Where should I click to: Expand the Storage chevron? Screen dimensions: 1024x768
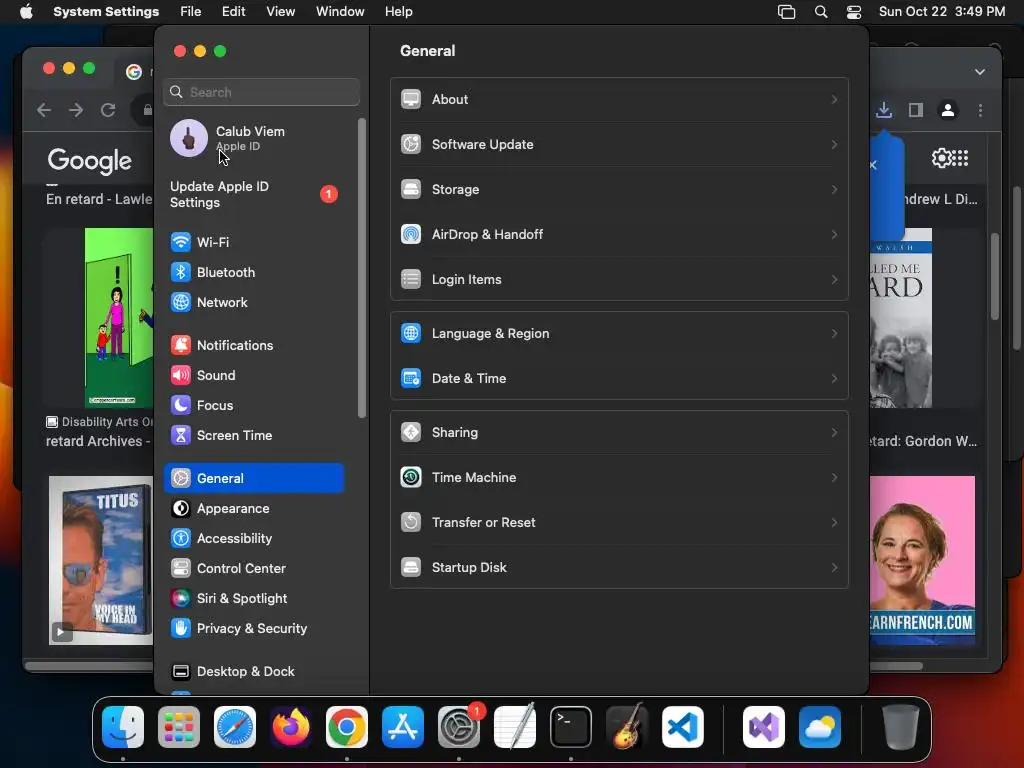(x=834, y=189)
